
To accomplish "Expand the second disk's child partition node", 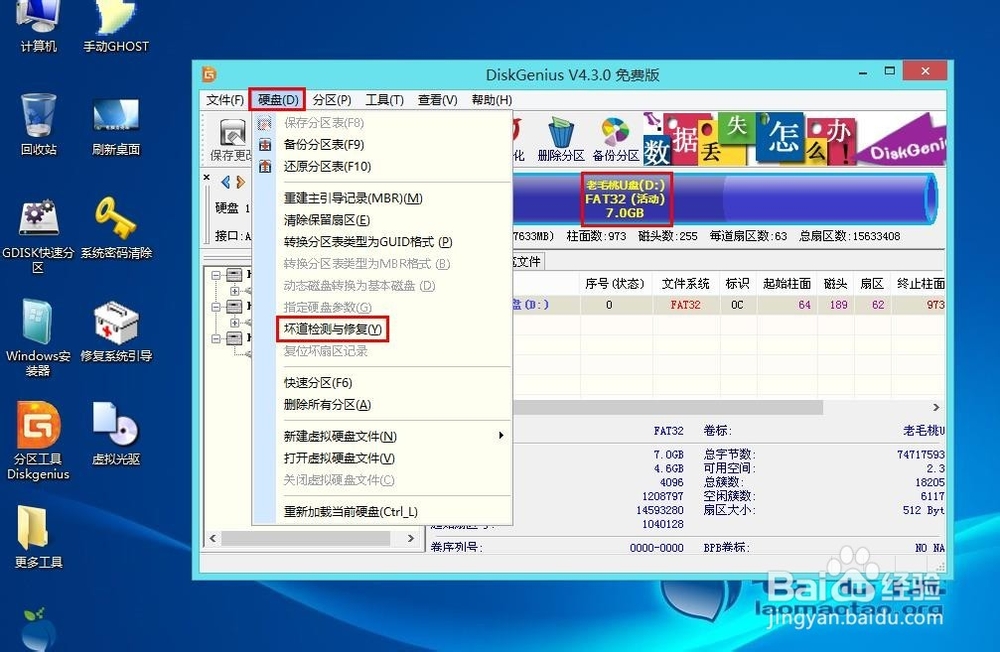I will pyautogui.click(x=234, y=323).
